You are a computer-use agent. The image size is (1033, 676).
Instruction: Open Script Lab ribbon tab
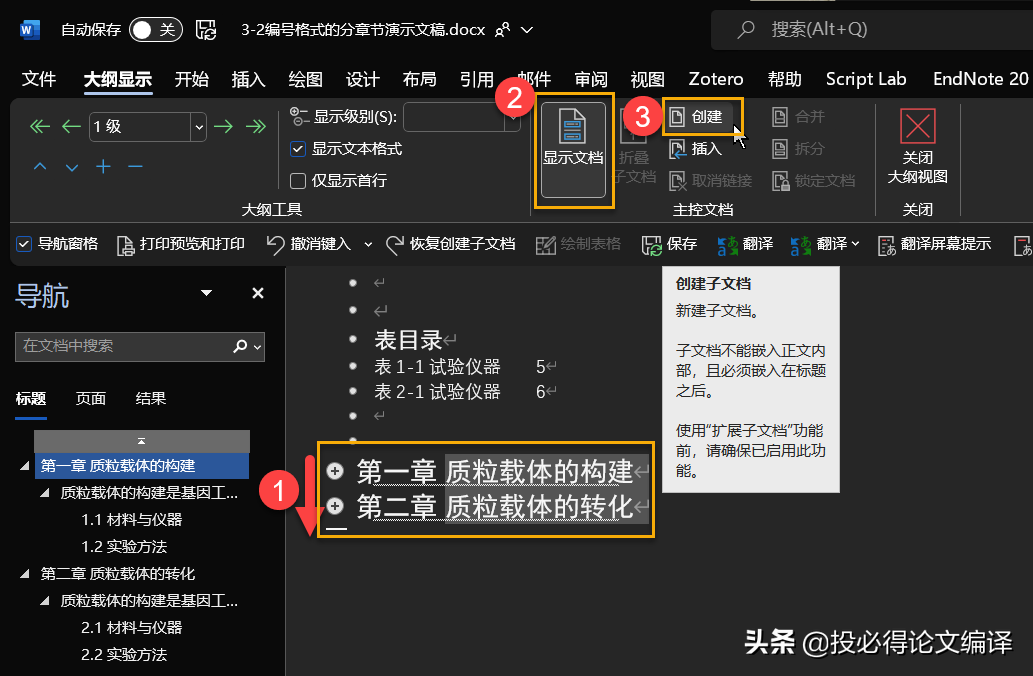point(866,80)
